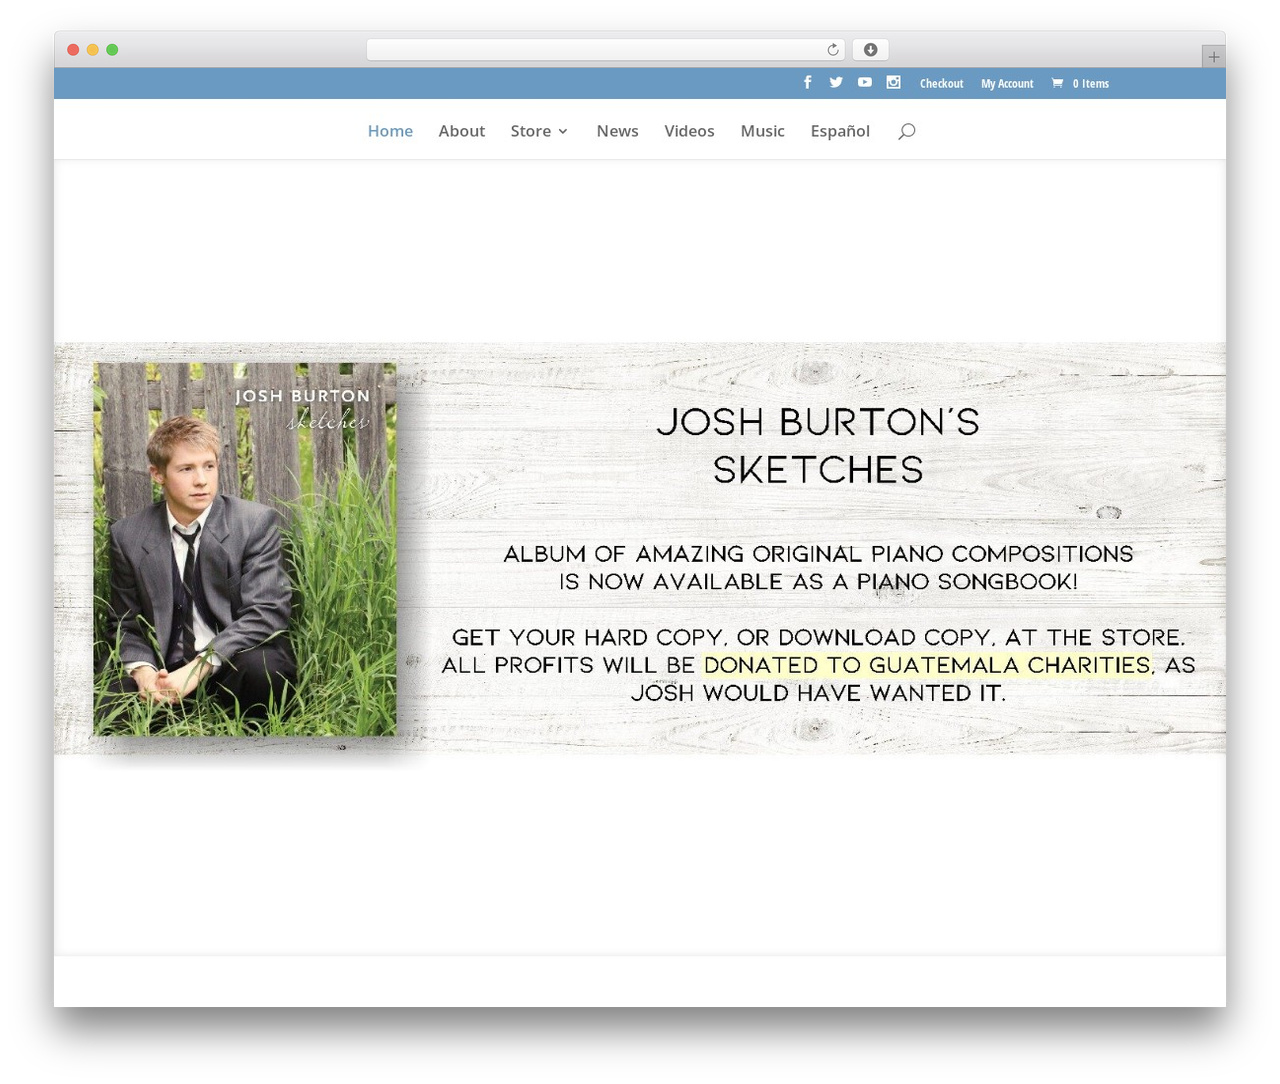This screenshot has width=1280, height=1084.
Task: Open the Twitter social link
Action: [836, 82]
